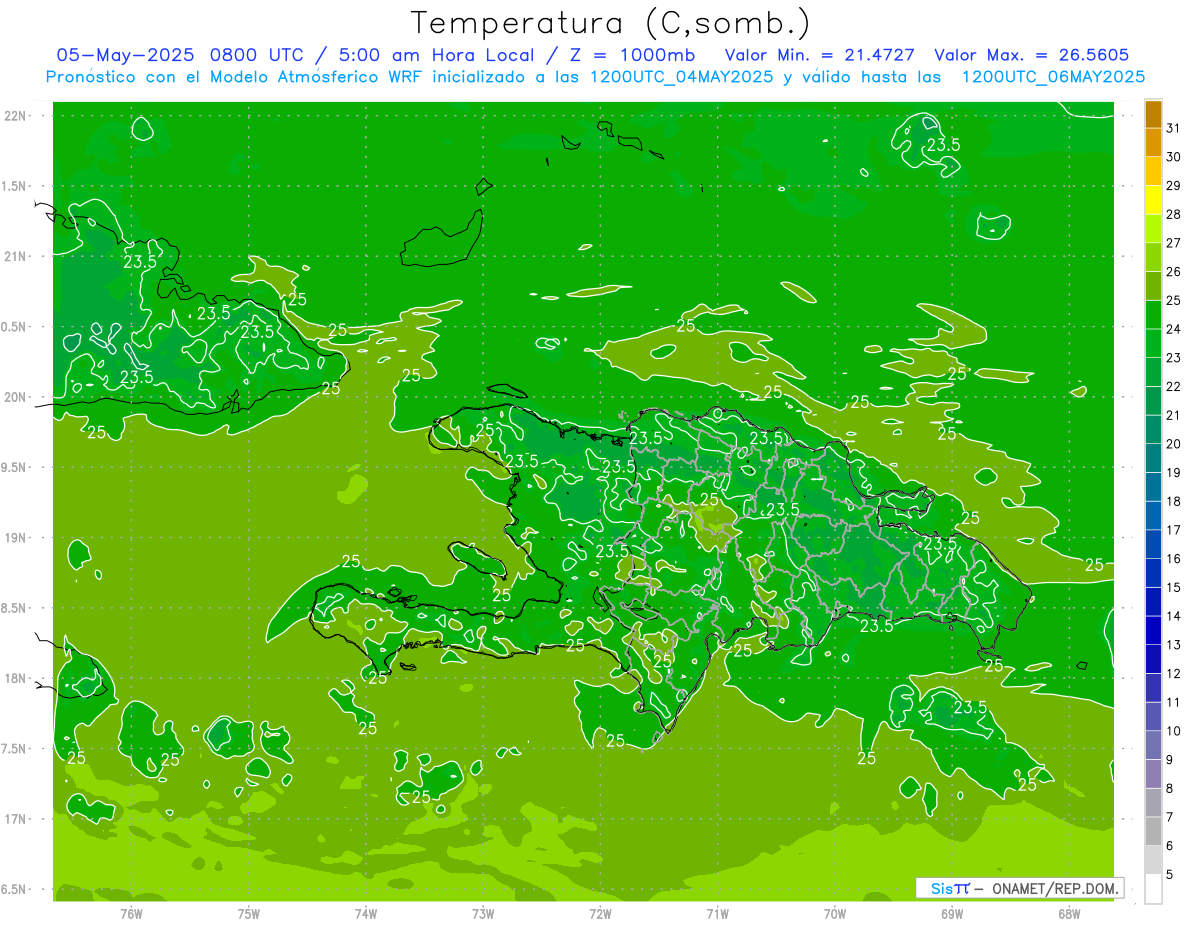Click the title 'Temperatura (C,somb.)'
The image size is (1200, 927).
(x=611, y=23)
